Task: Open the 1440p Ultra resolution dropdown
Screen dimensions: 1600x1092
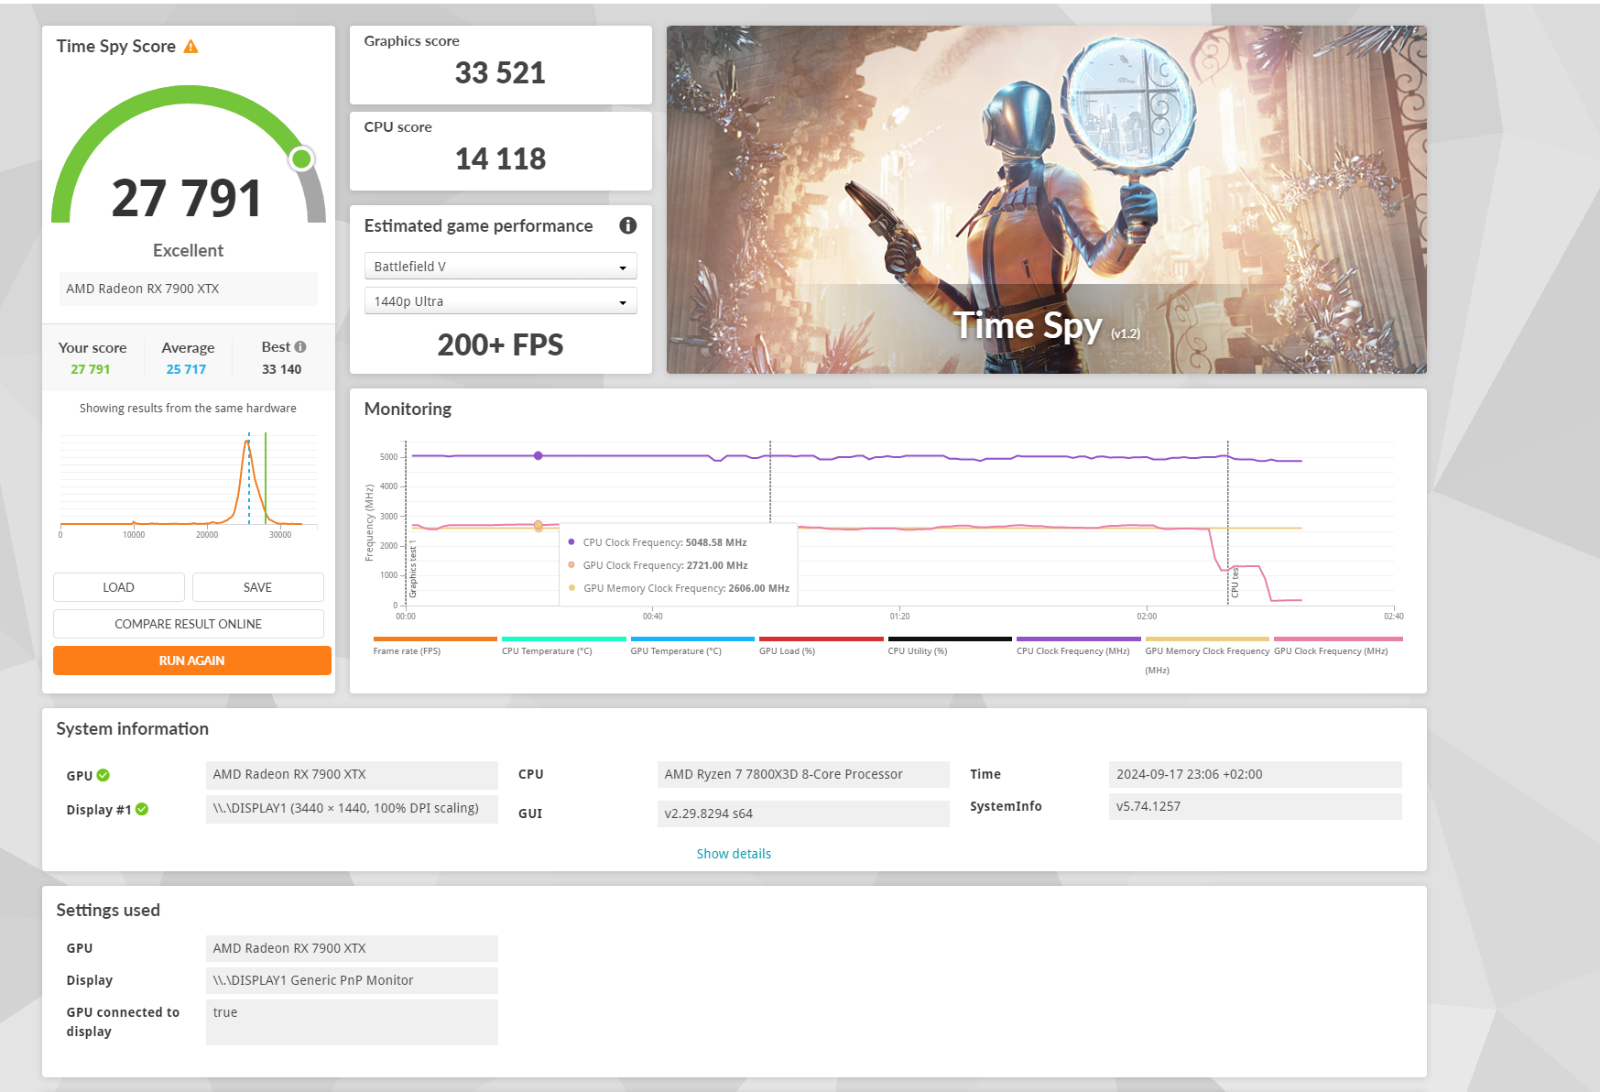Action: [x=500, y=301]
